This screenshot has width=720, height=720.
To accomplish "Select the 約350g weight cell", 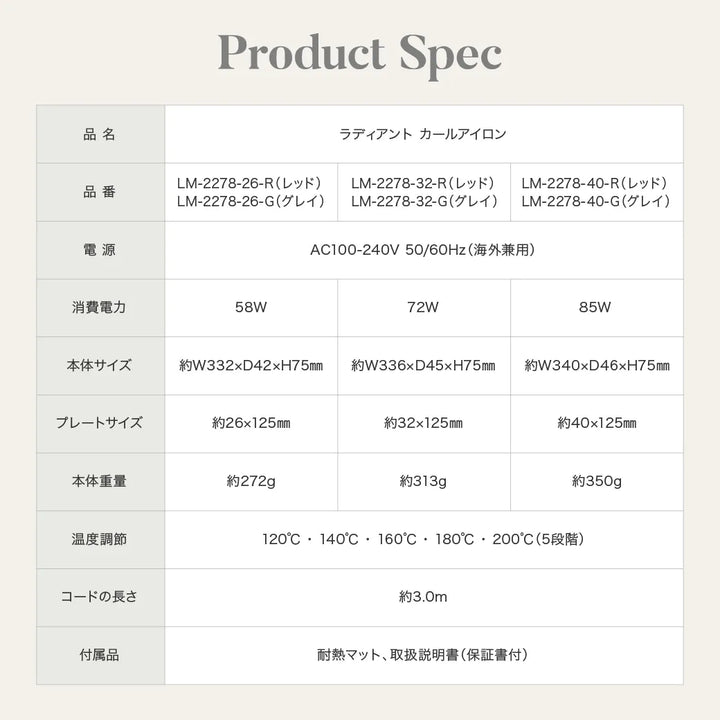I will click(x=597, y=481).
